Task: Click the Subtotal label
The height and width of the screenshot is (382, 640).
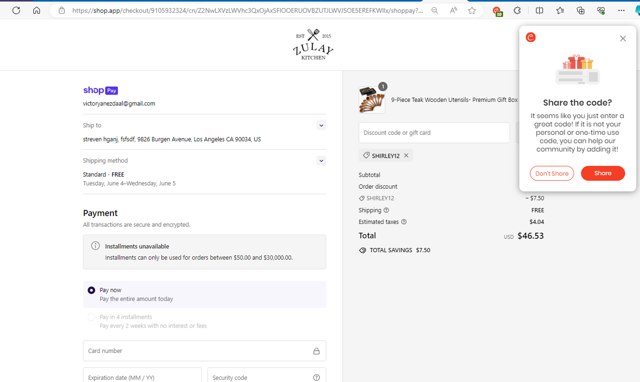Action: [369, 175]
